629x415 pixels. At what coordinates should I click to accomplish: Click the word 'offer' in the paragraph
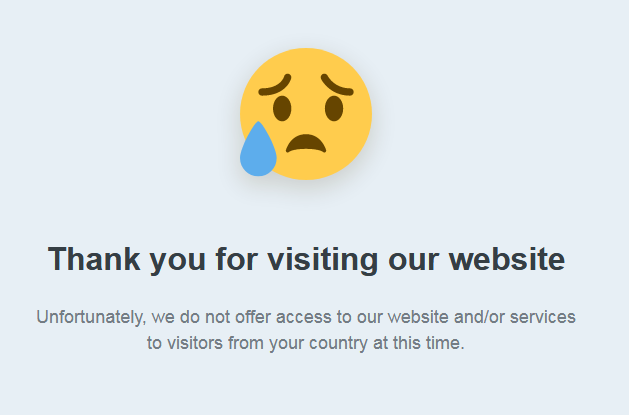[x=253, y=317]
